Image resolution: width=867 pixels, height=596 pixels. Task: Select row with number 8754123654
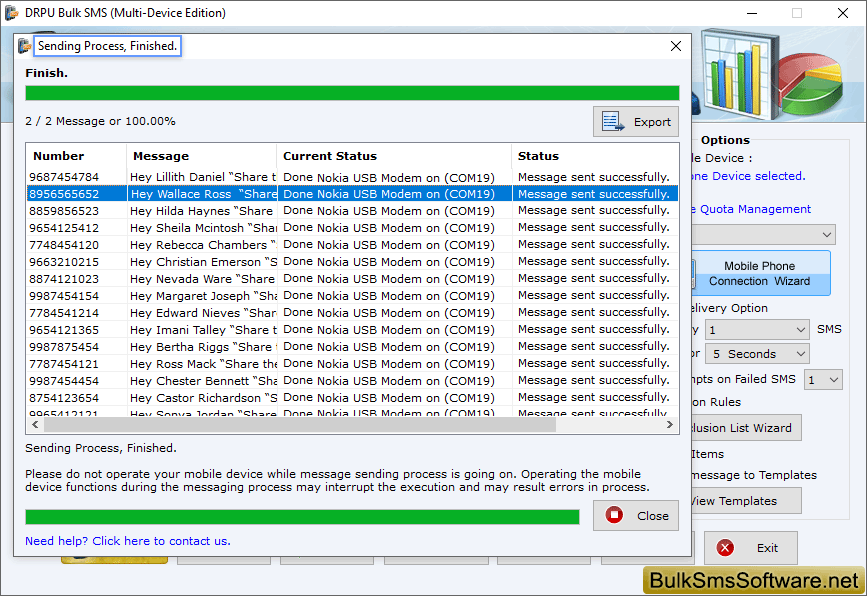tap(352, 398)
